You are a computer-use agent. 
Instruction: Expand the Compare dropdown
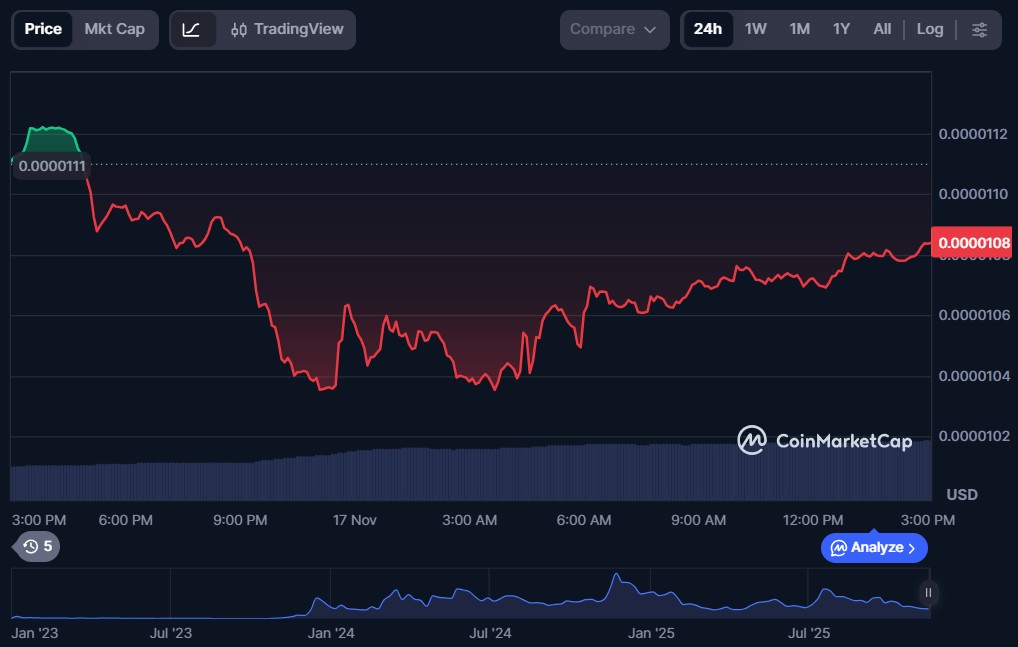pos(614,30)
